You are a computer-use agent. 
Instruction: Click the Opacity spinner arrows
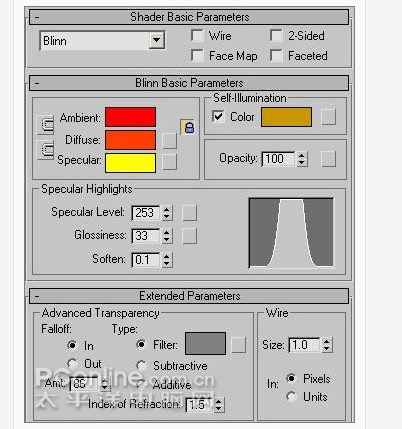pos(302,159)
